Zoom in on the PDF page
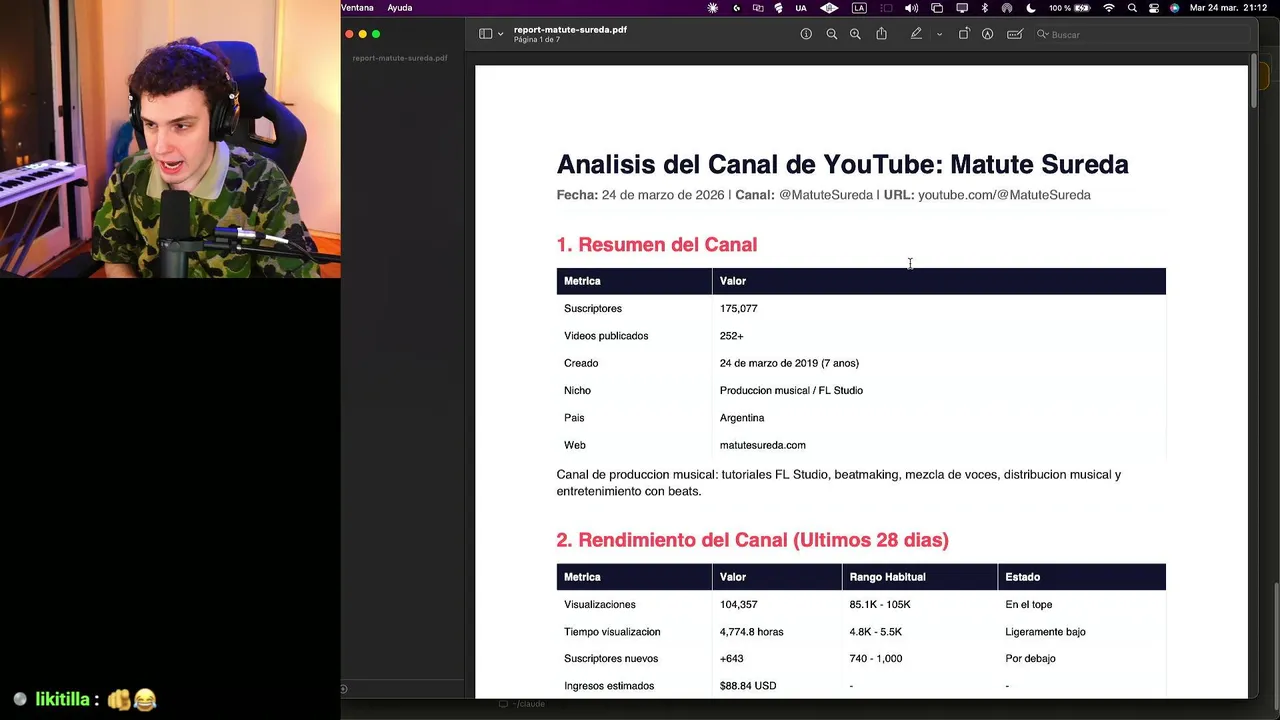The height and width of the screenshot is (720, 1280). coord(855,34)
